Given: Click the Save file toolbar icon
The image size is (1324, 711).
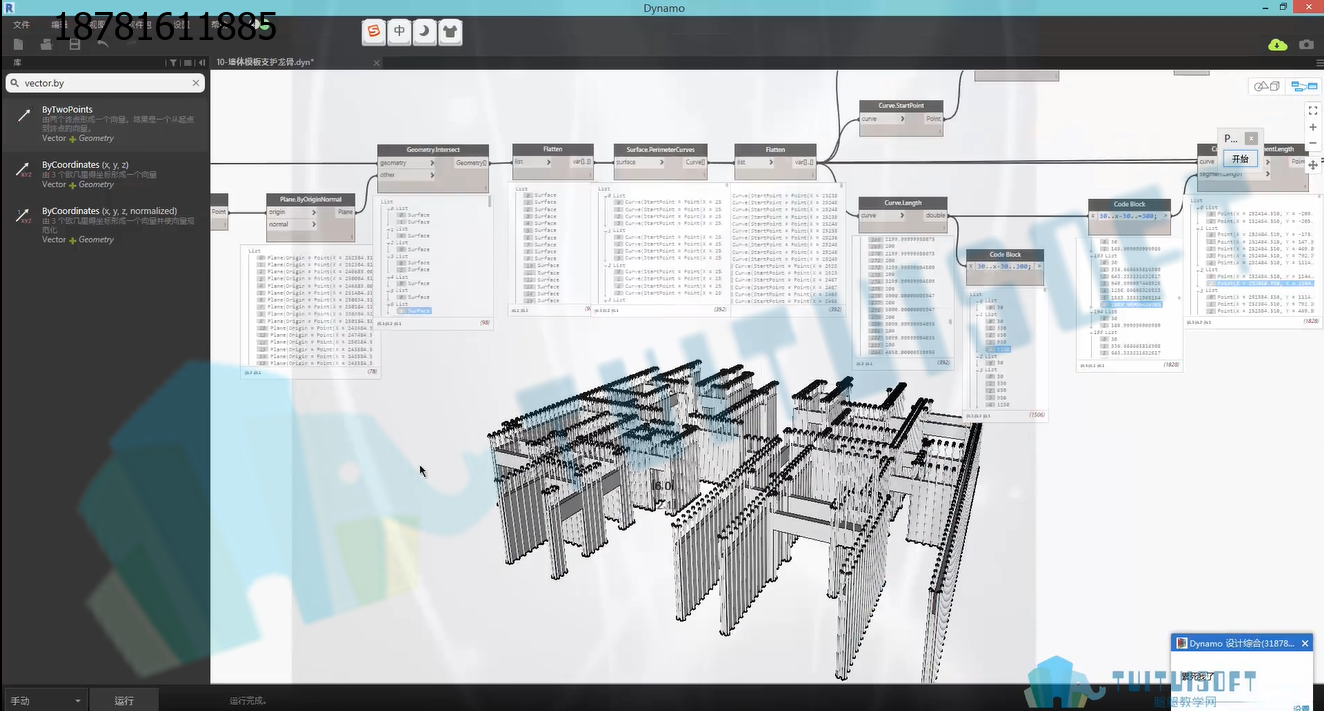Looking at the screenshot, I should [x=75, y=44].
